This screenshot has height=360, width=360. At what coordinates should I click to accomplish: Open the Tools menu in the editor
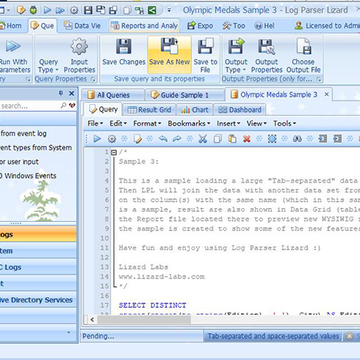[x=284, y=123]
